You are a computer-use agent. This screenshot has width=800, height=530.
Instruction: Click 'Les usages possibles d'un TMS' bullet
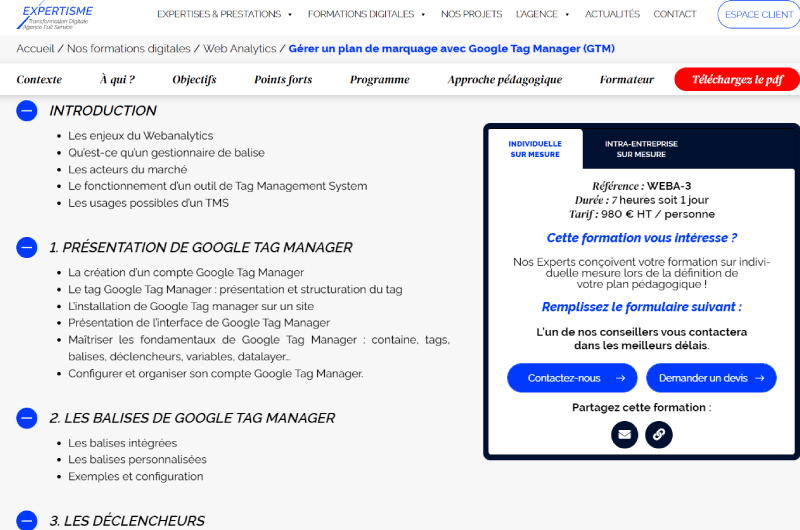tap(148, 203)
